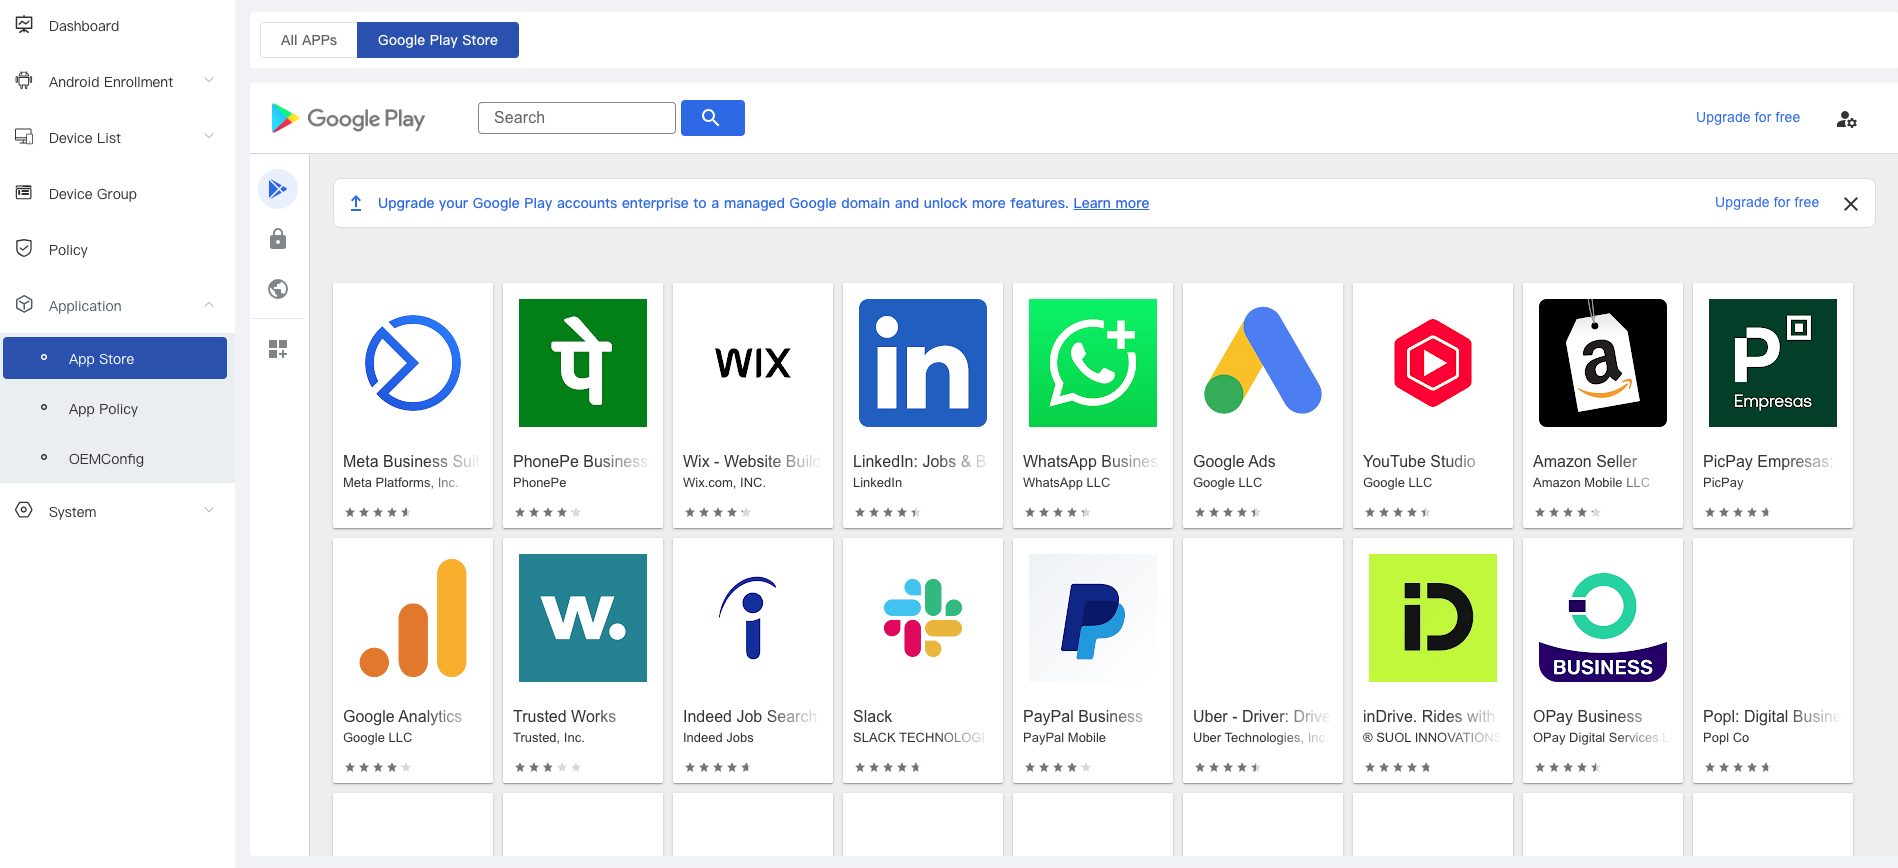This screenshot has width=1898, height=868.
Task: Open the Organize apps grid icon
Action: [x=278, y=348]
